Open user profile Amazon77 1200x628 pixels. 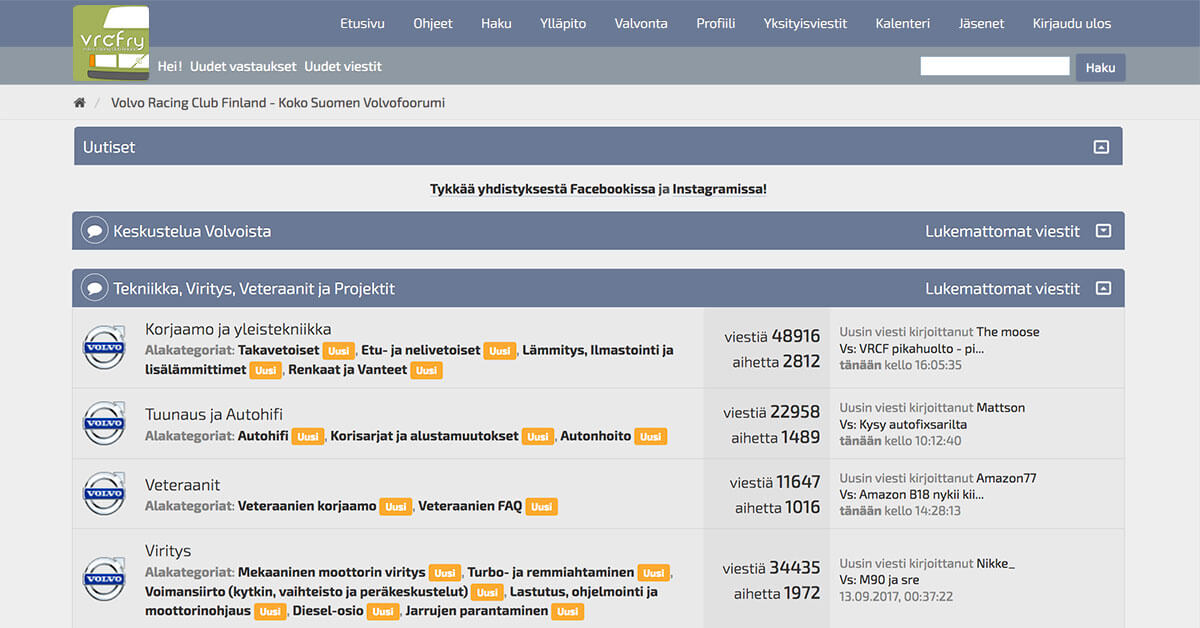pos(1006,478)
